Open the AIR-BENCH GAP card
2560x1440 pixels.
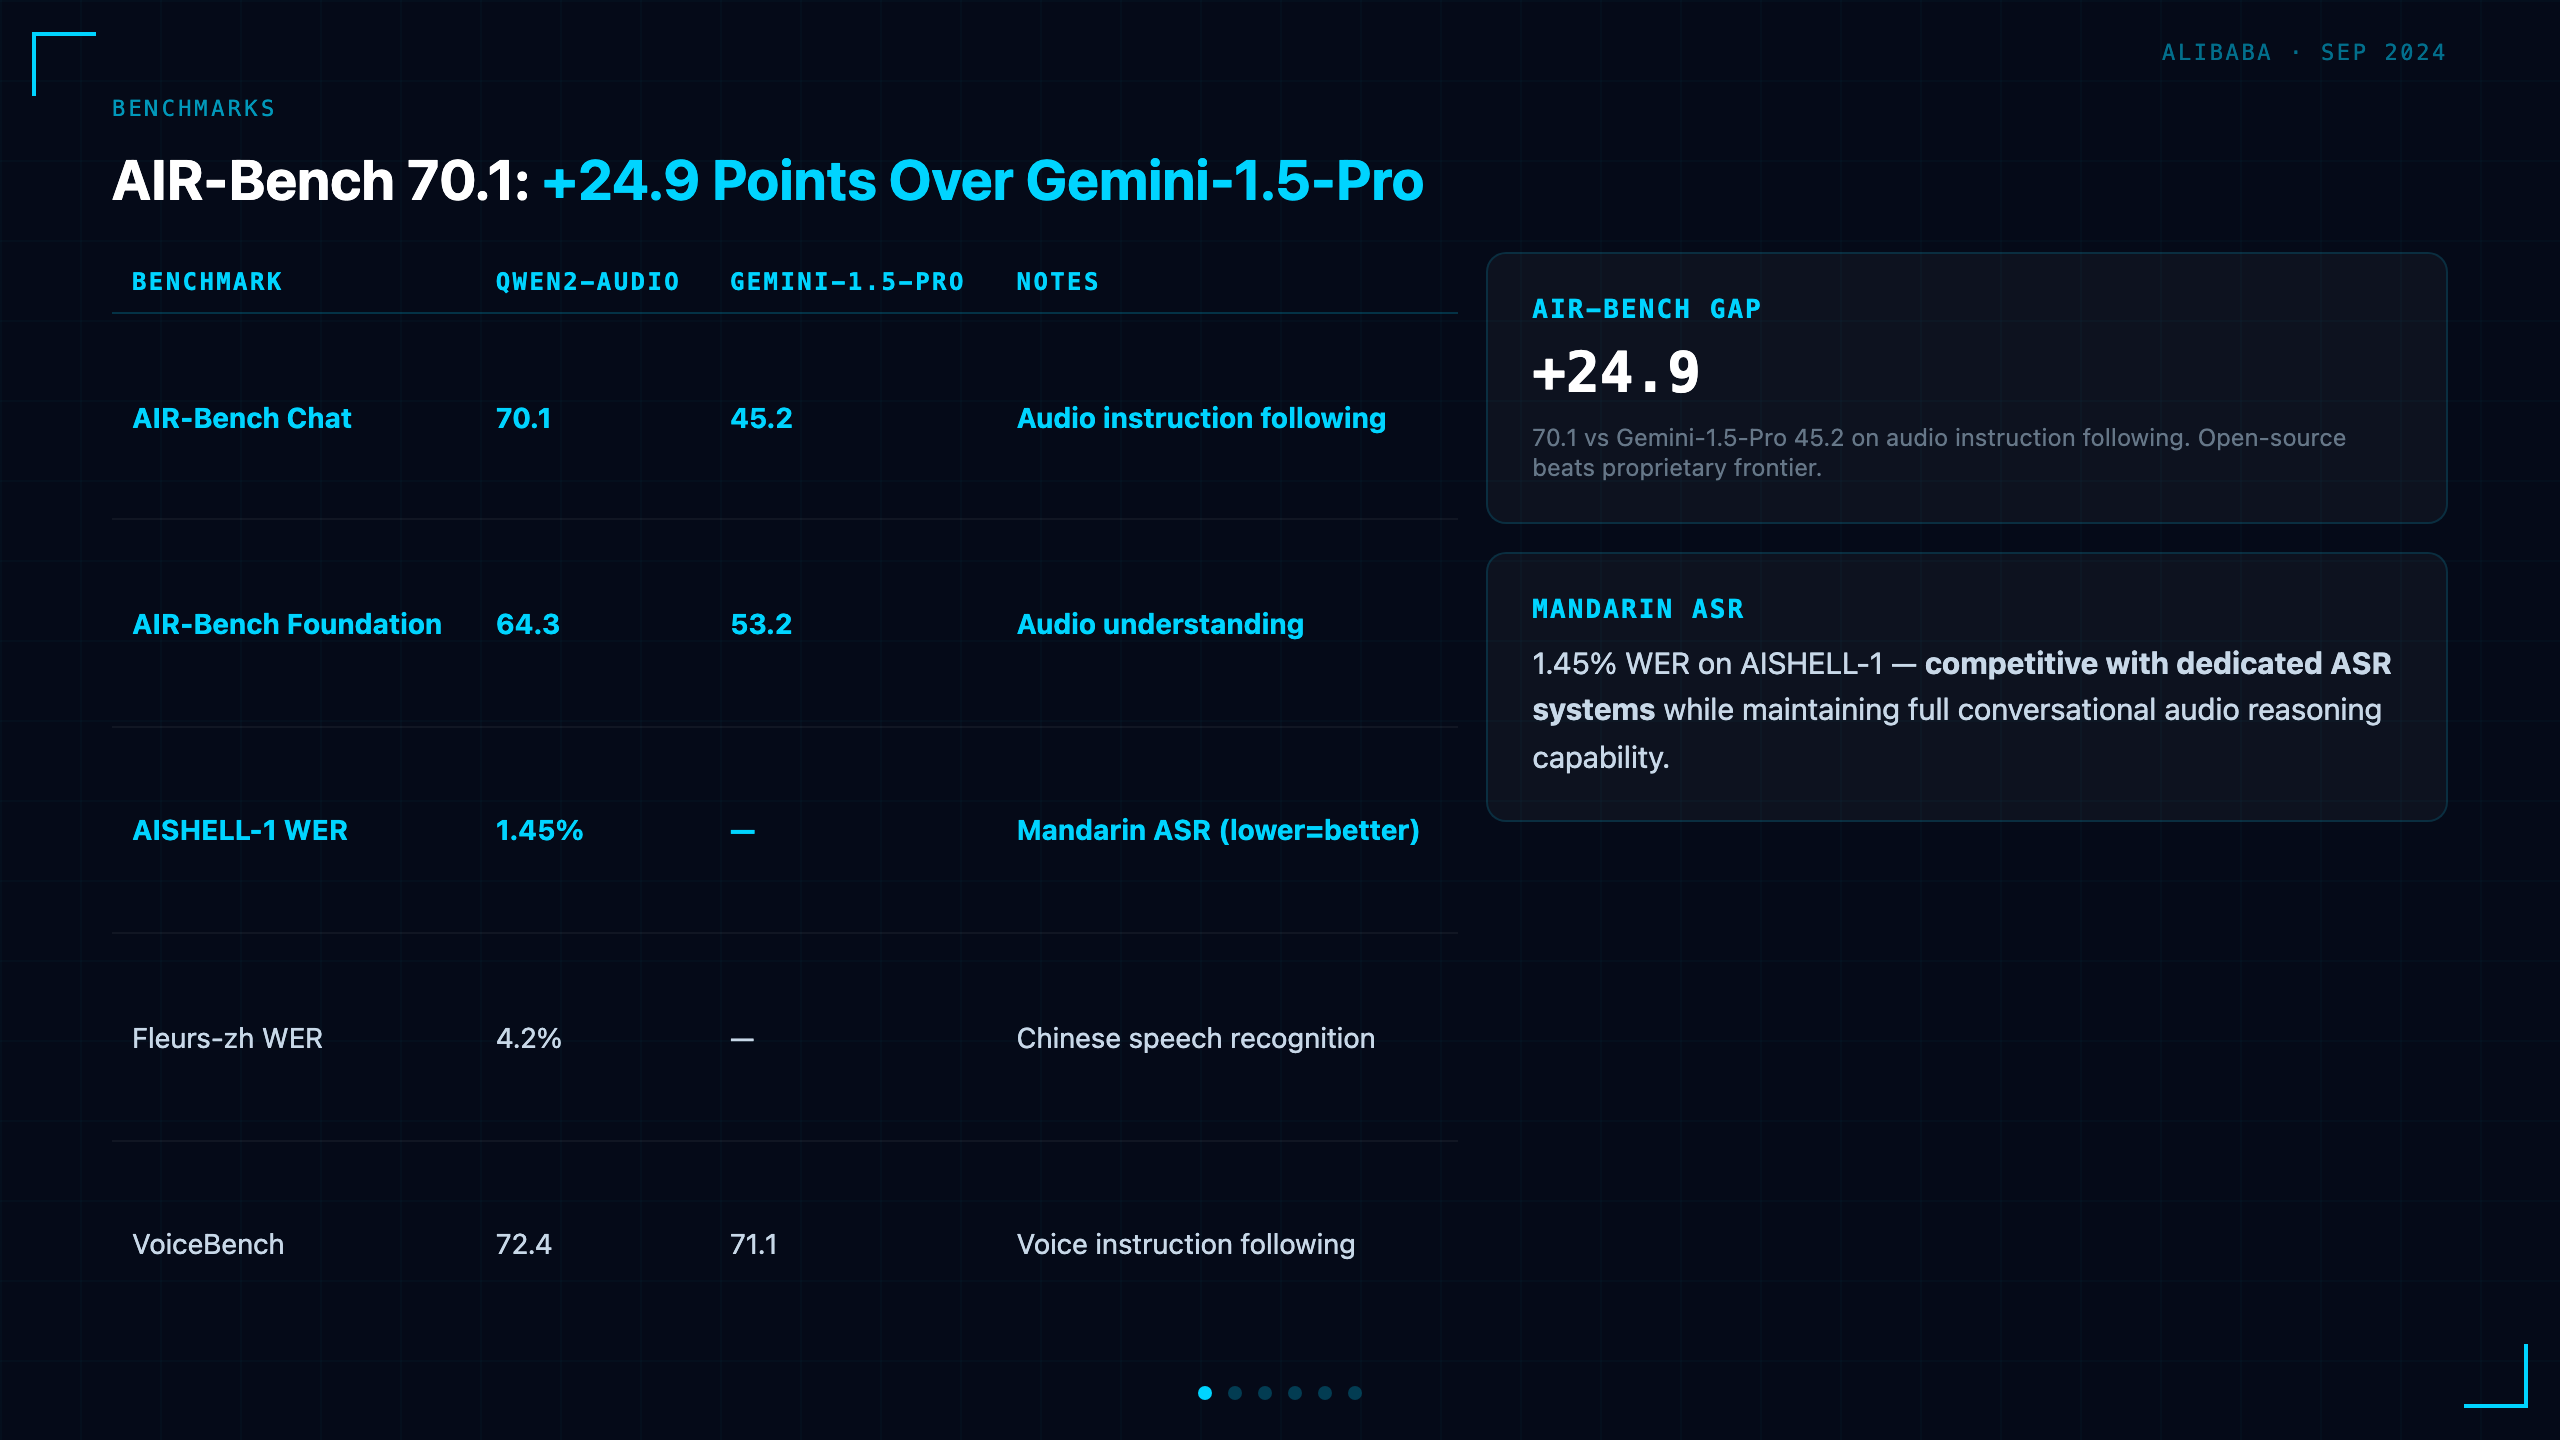coord(1966,388)
